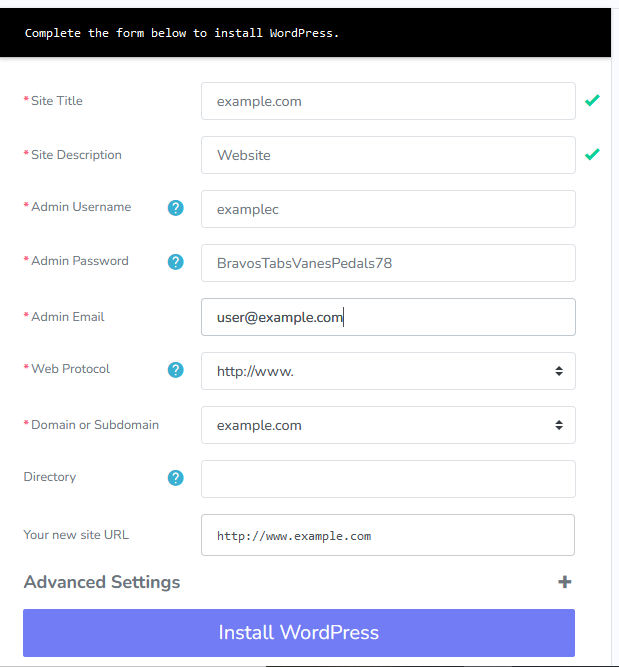Expand the Advanced Settings heading
The width and height of the screenshot is (619, 667).
(x=102, y=582)
